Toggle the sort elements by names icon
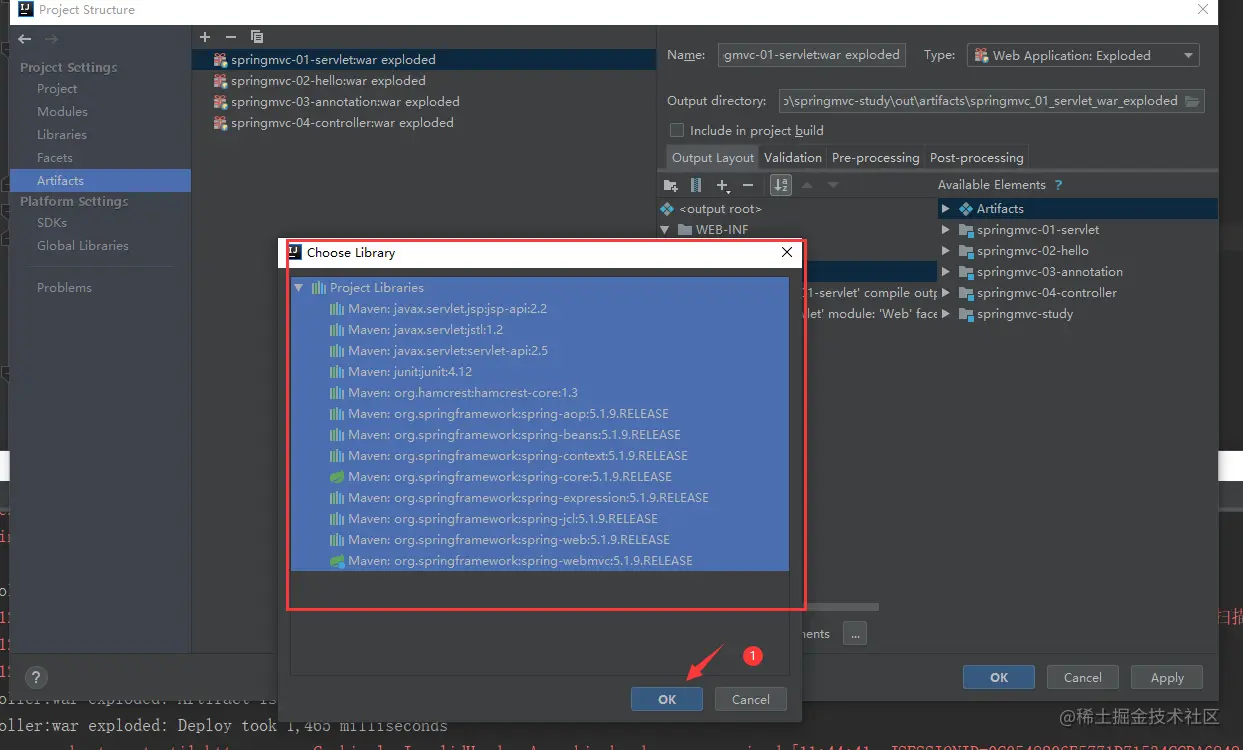Screen dimensions: 1243x750 coord(781,185)
